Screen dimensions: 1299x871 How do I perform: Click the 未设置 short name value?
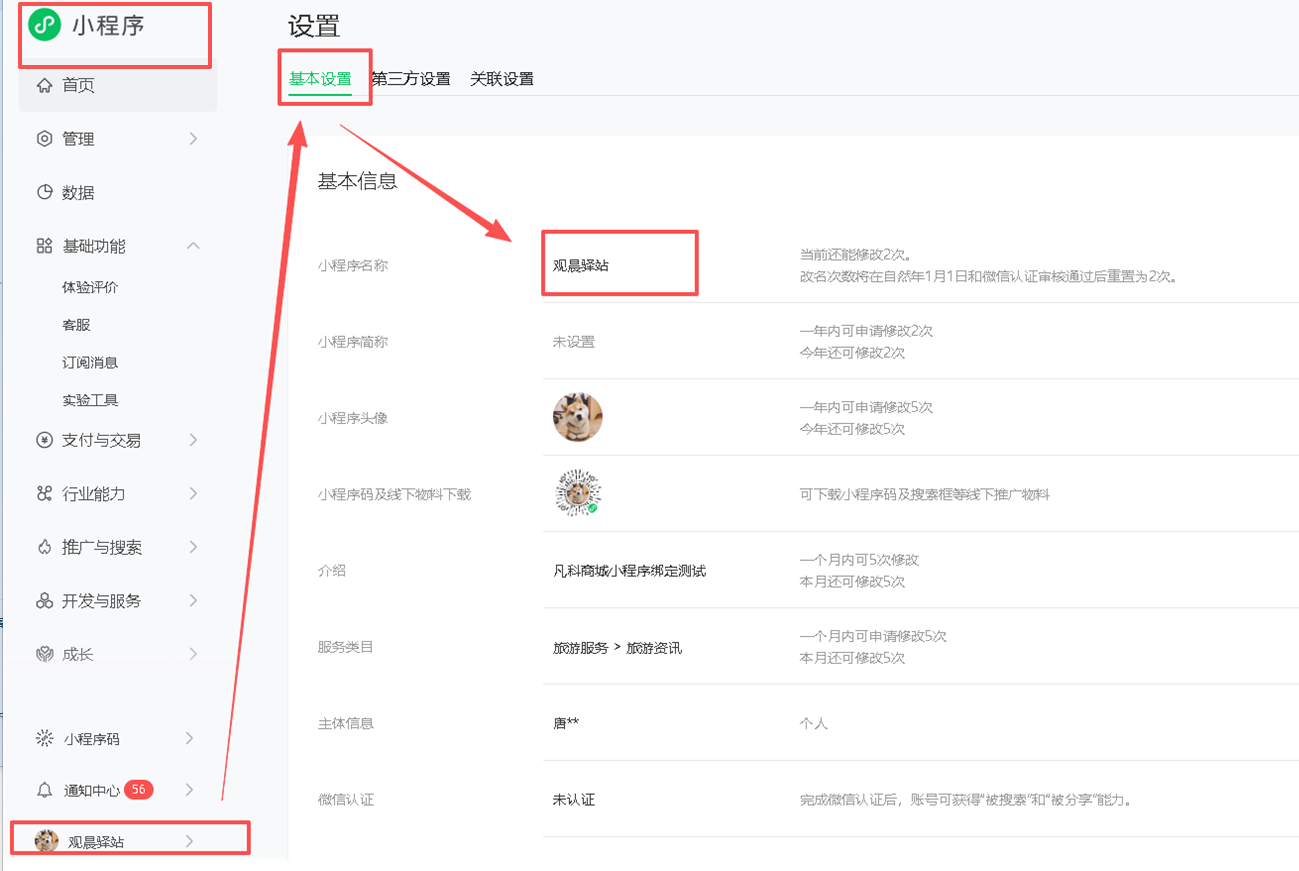coord(574,342)
